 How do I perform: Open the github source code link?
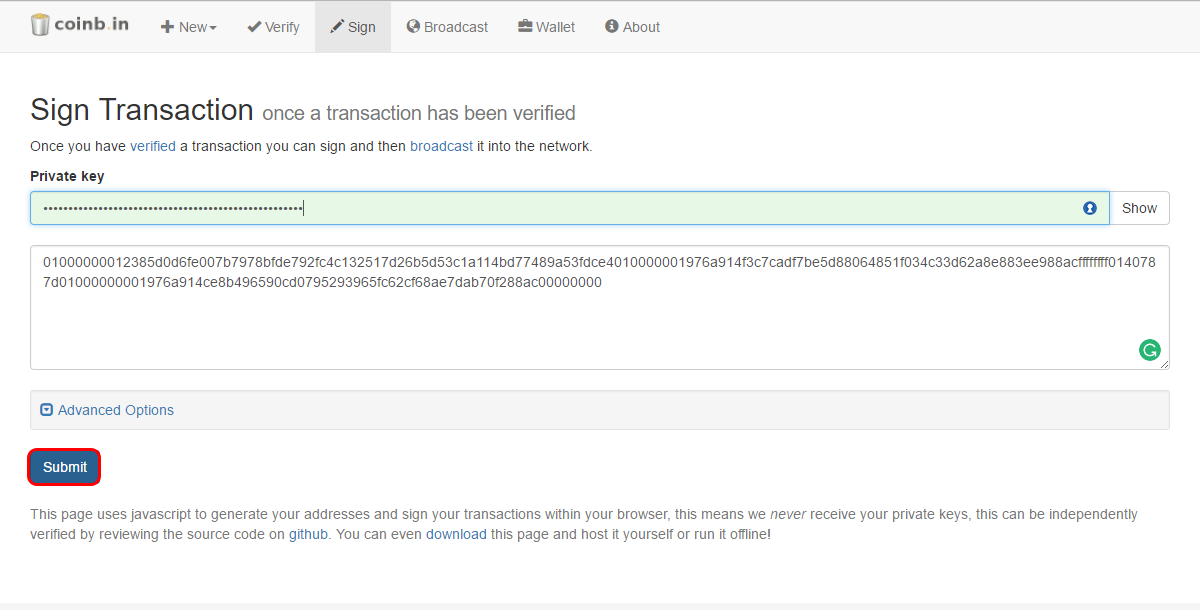tap(308, 534)
